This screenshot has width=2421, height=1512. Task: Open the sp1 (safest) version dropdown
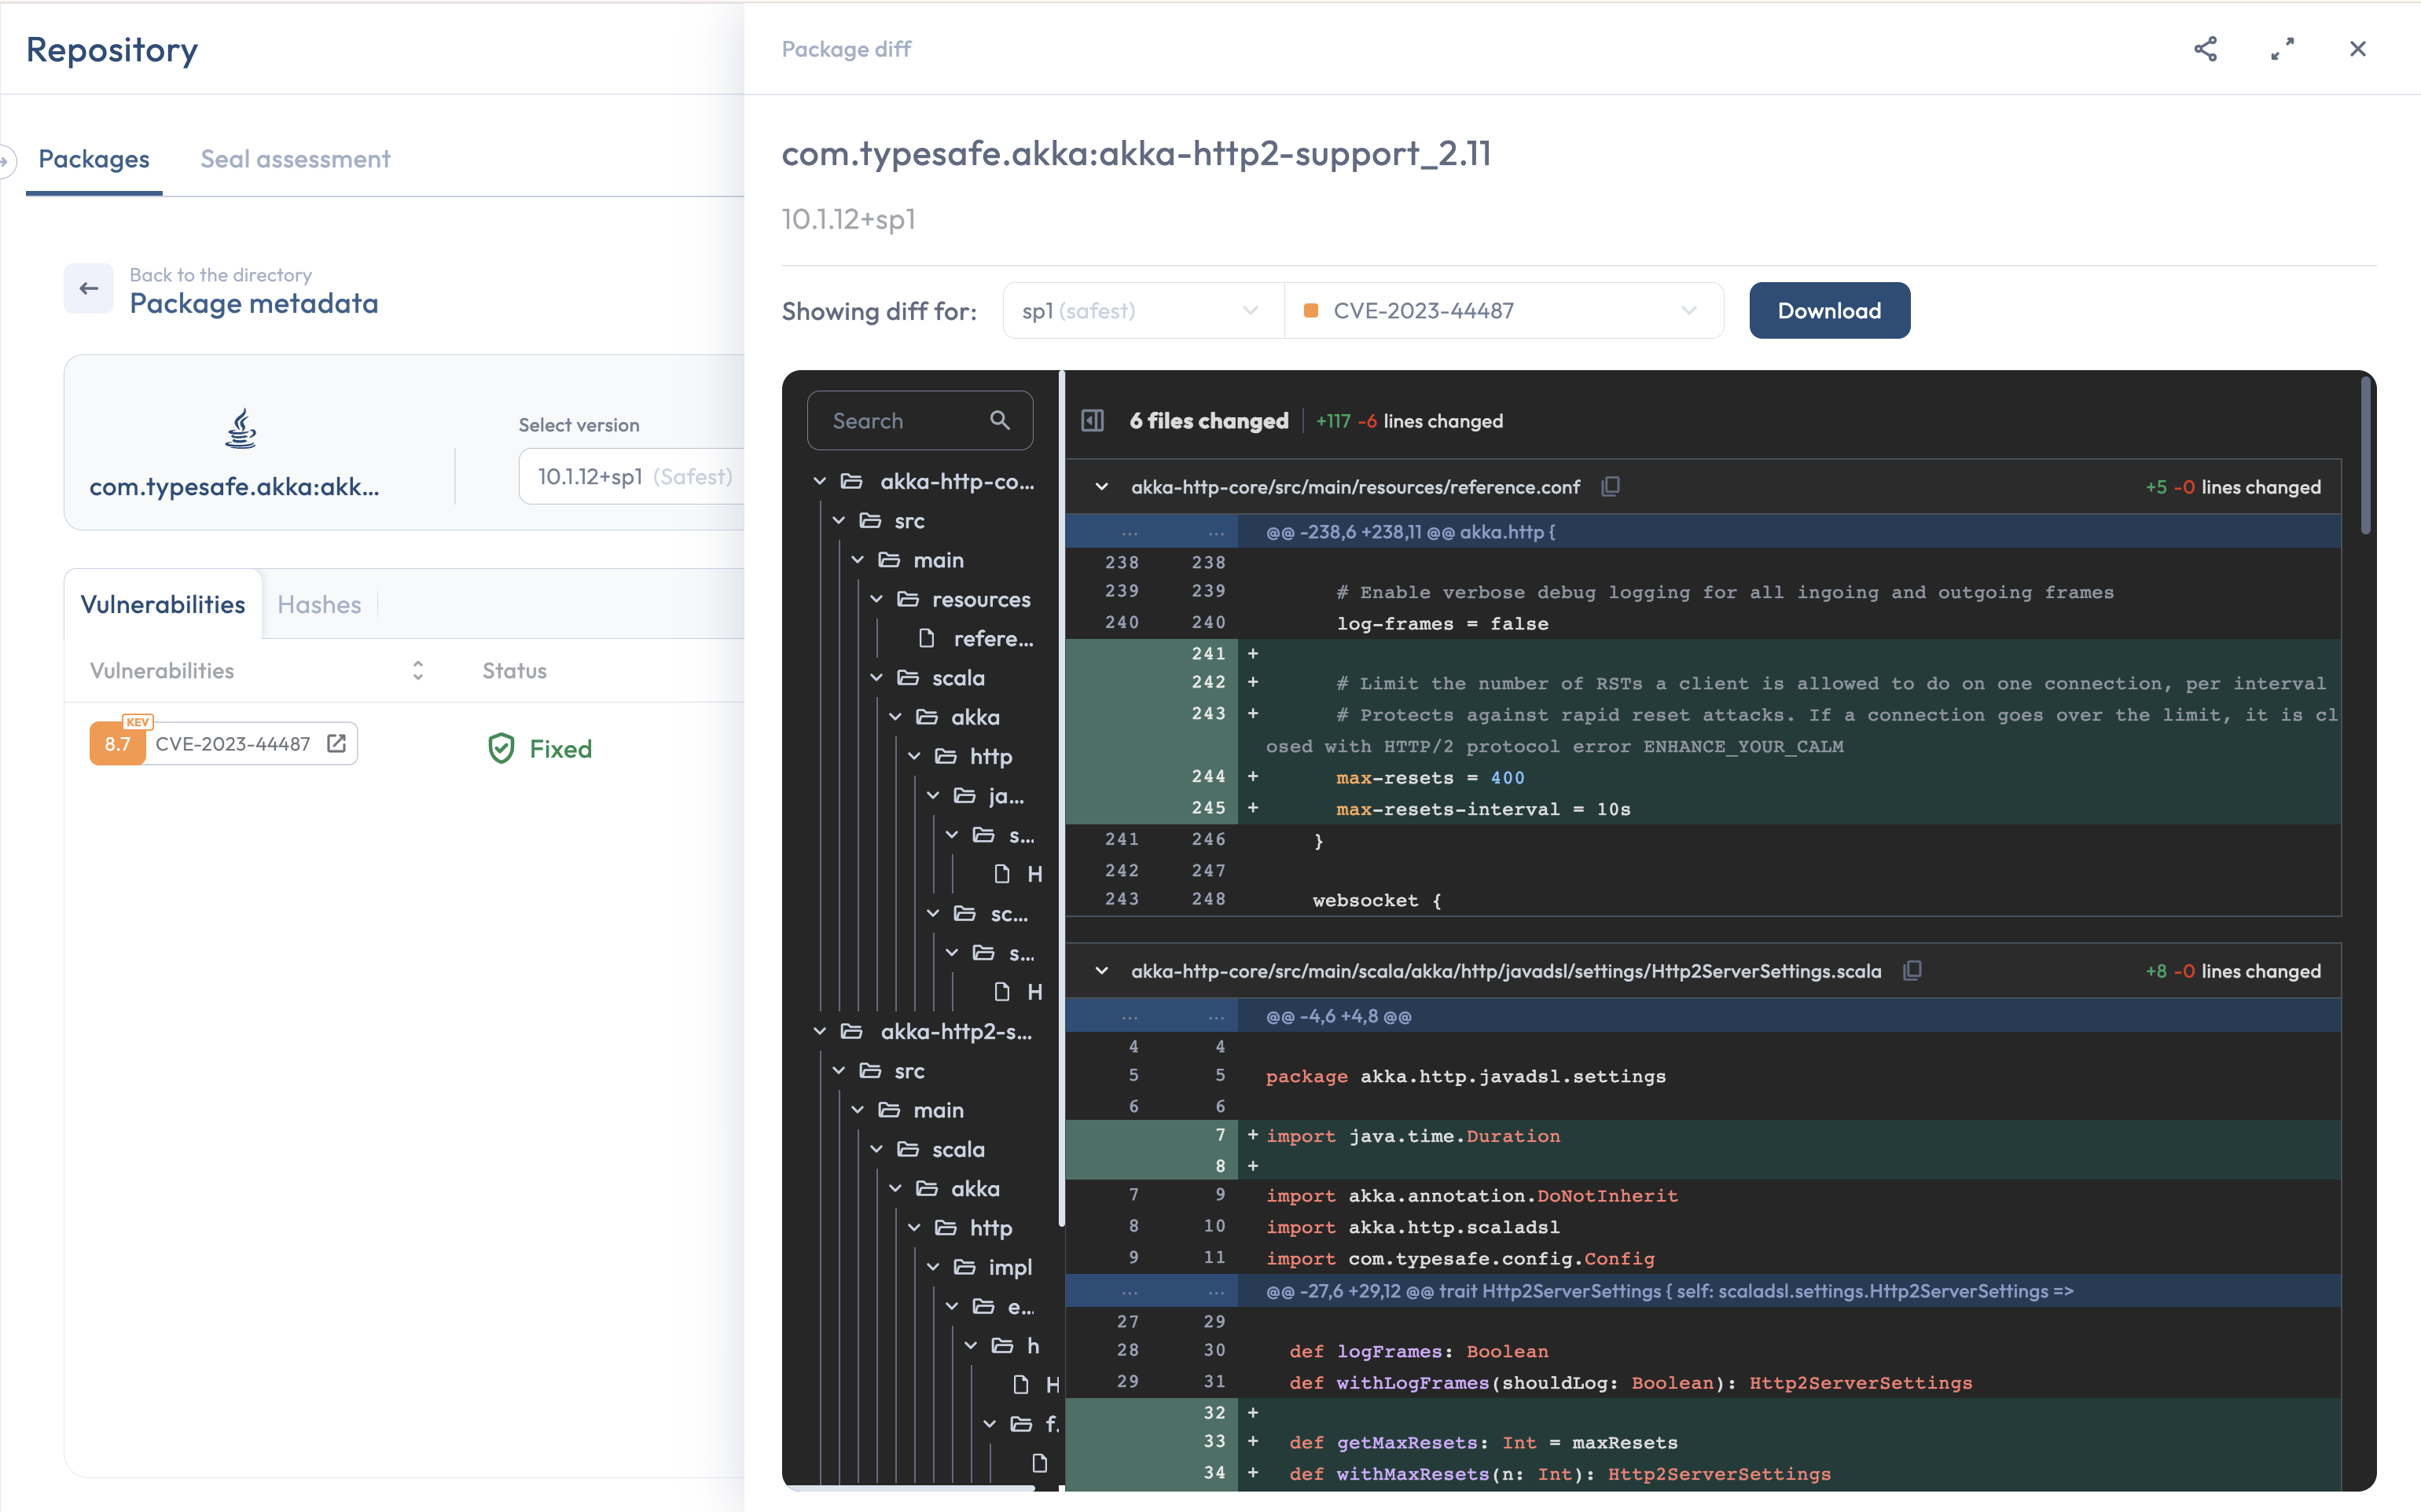[x=1143, y=311]
